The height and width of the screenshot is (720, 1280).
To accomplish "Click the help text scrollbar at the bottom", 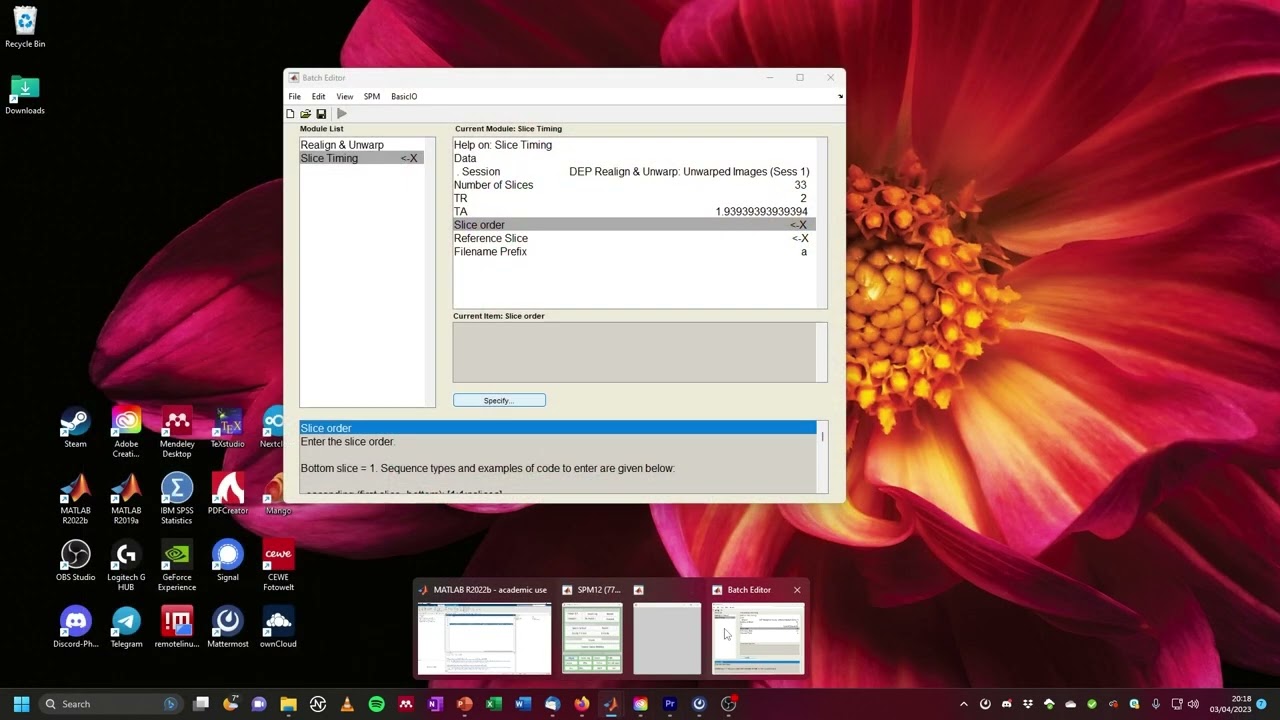I will click(822, 457).
